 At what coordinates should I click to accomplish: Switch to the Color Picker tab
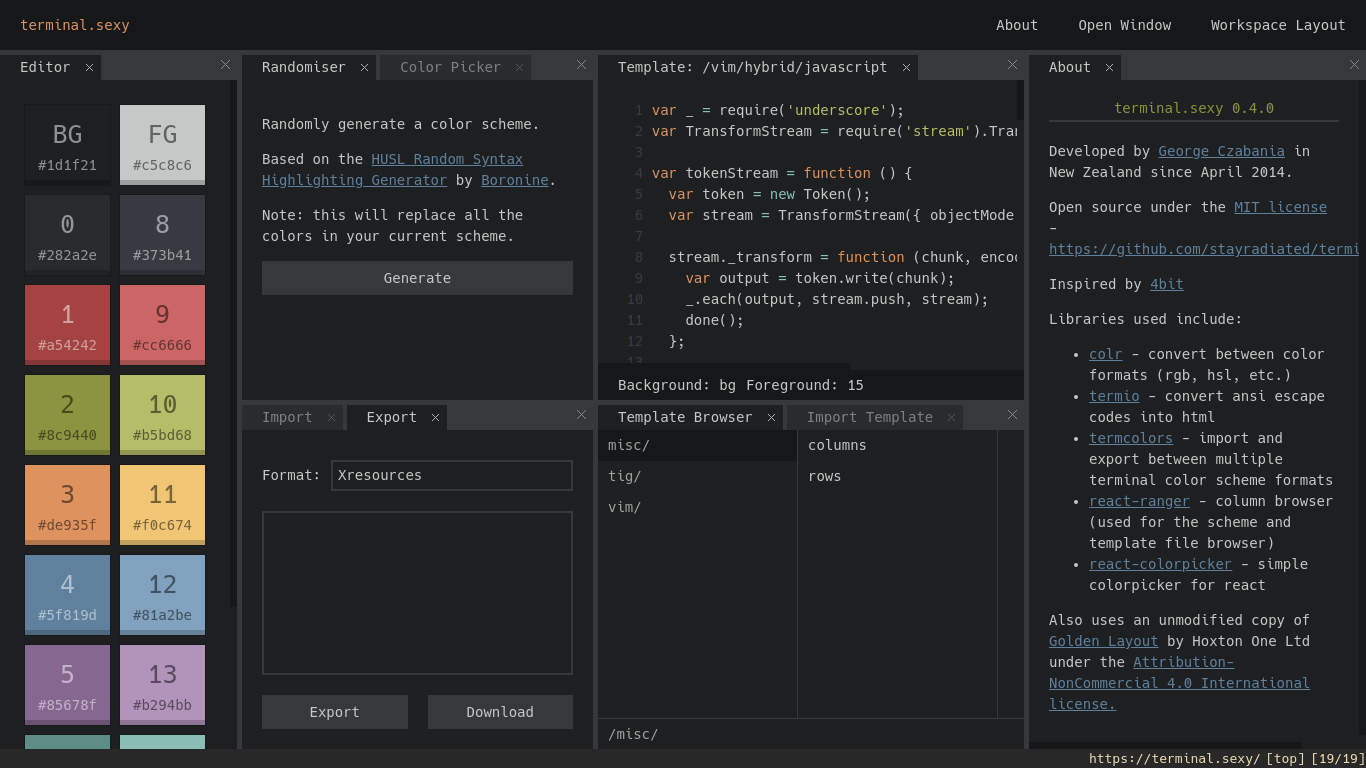click(x=450, y=66)
